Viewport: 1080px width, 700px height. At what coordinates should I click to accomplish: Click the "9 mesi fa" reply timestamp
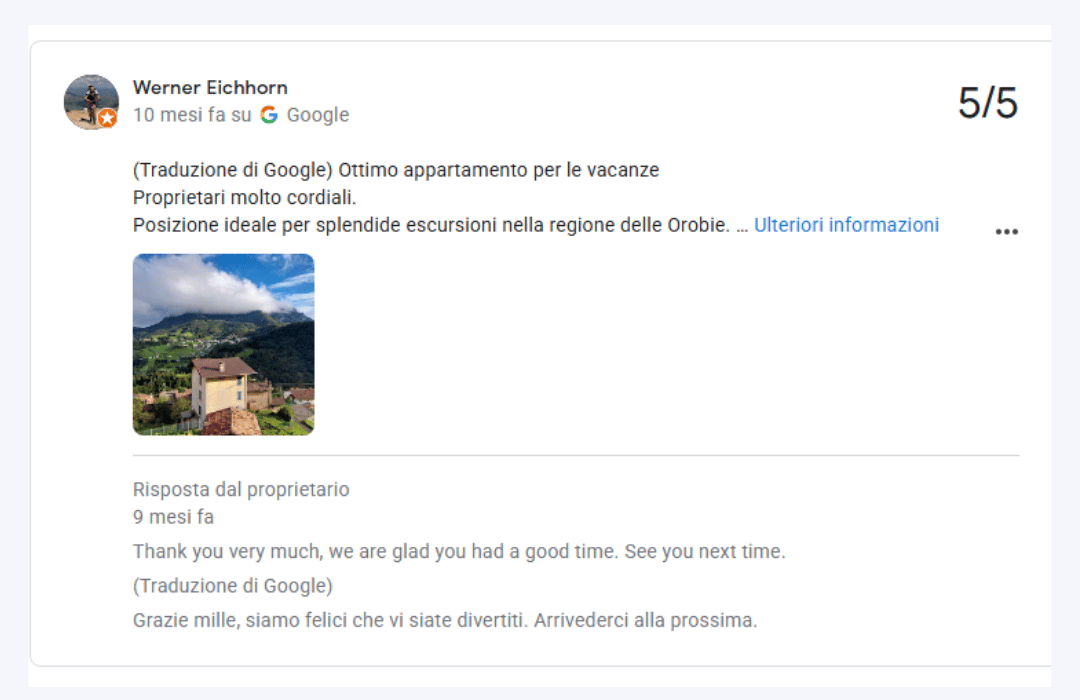(173, 517)
